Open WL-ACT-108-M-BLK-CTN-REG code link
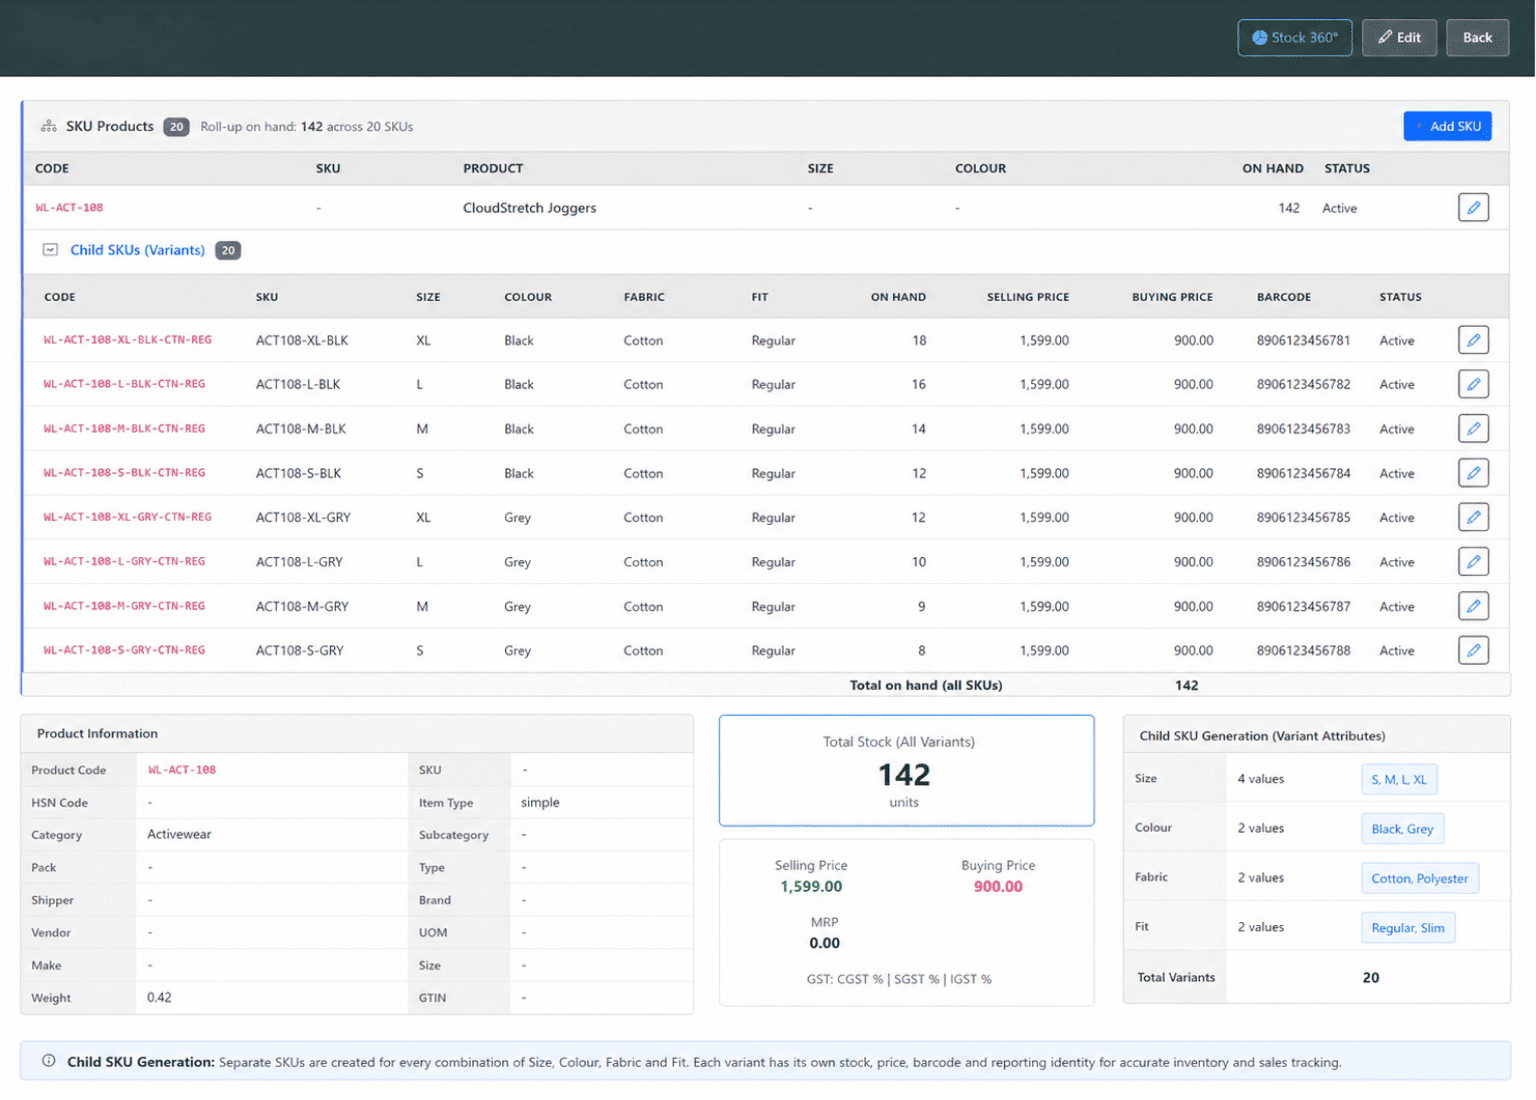 click(x=124, y=429)
